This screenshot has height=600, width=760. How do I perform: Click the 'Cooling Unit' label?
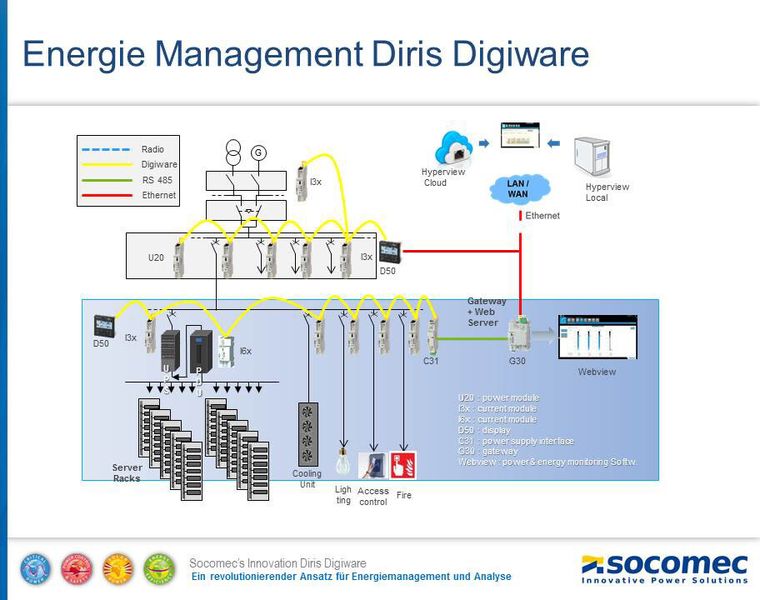pos(307,479)
